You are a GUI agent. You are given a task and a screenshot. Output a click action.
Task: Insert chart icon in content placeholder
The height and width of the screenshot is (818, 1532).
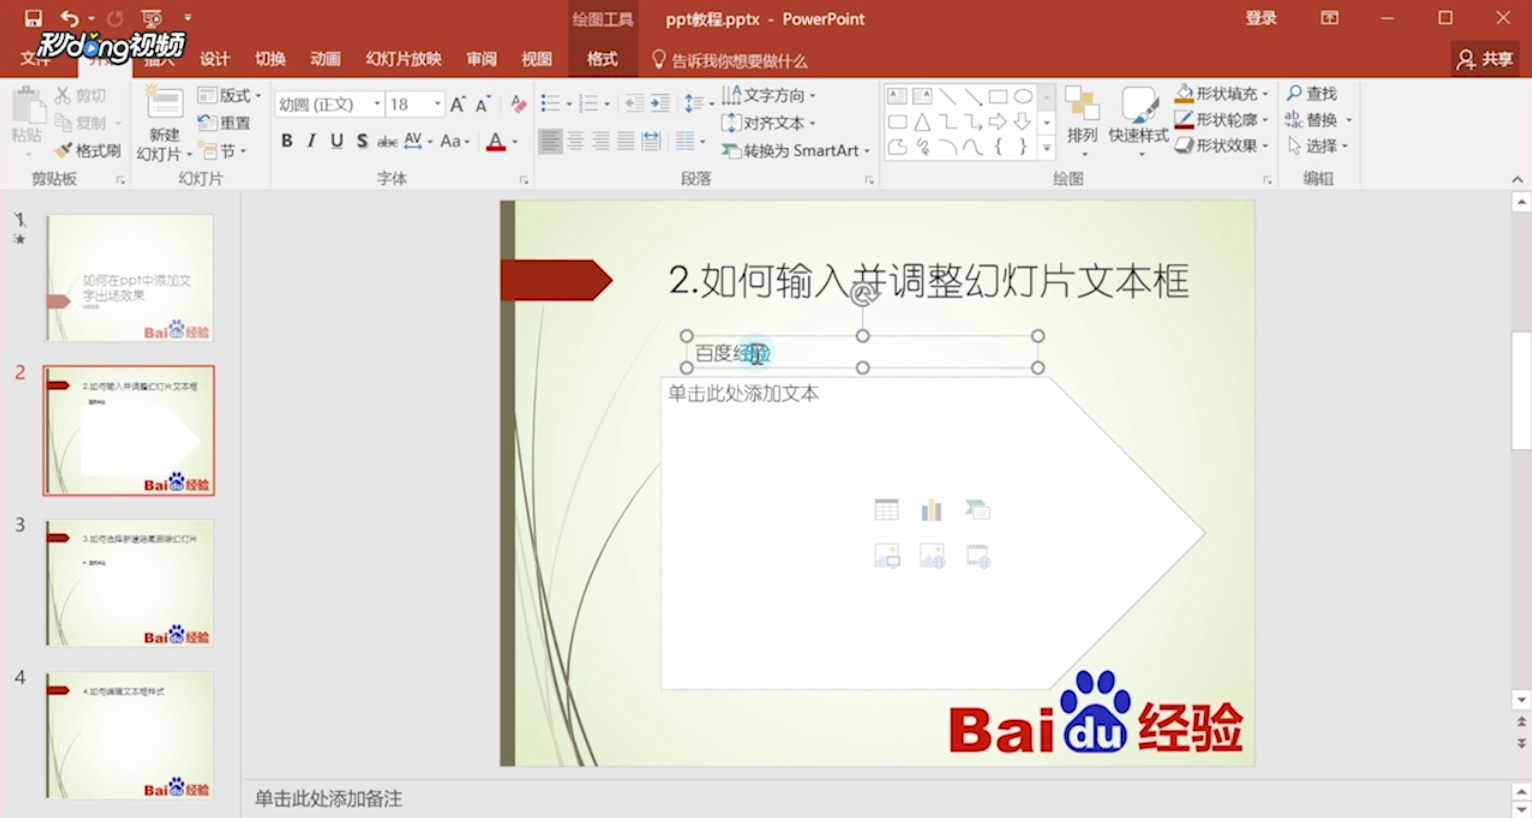pyautogui.click(x=932, y=510)
